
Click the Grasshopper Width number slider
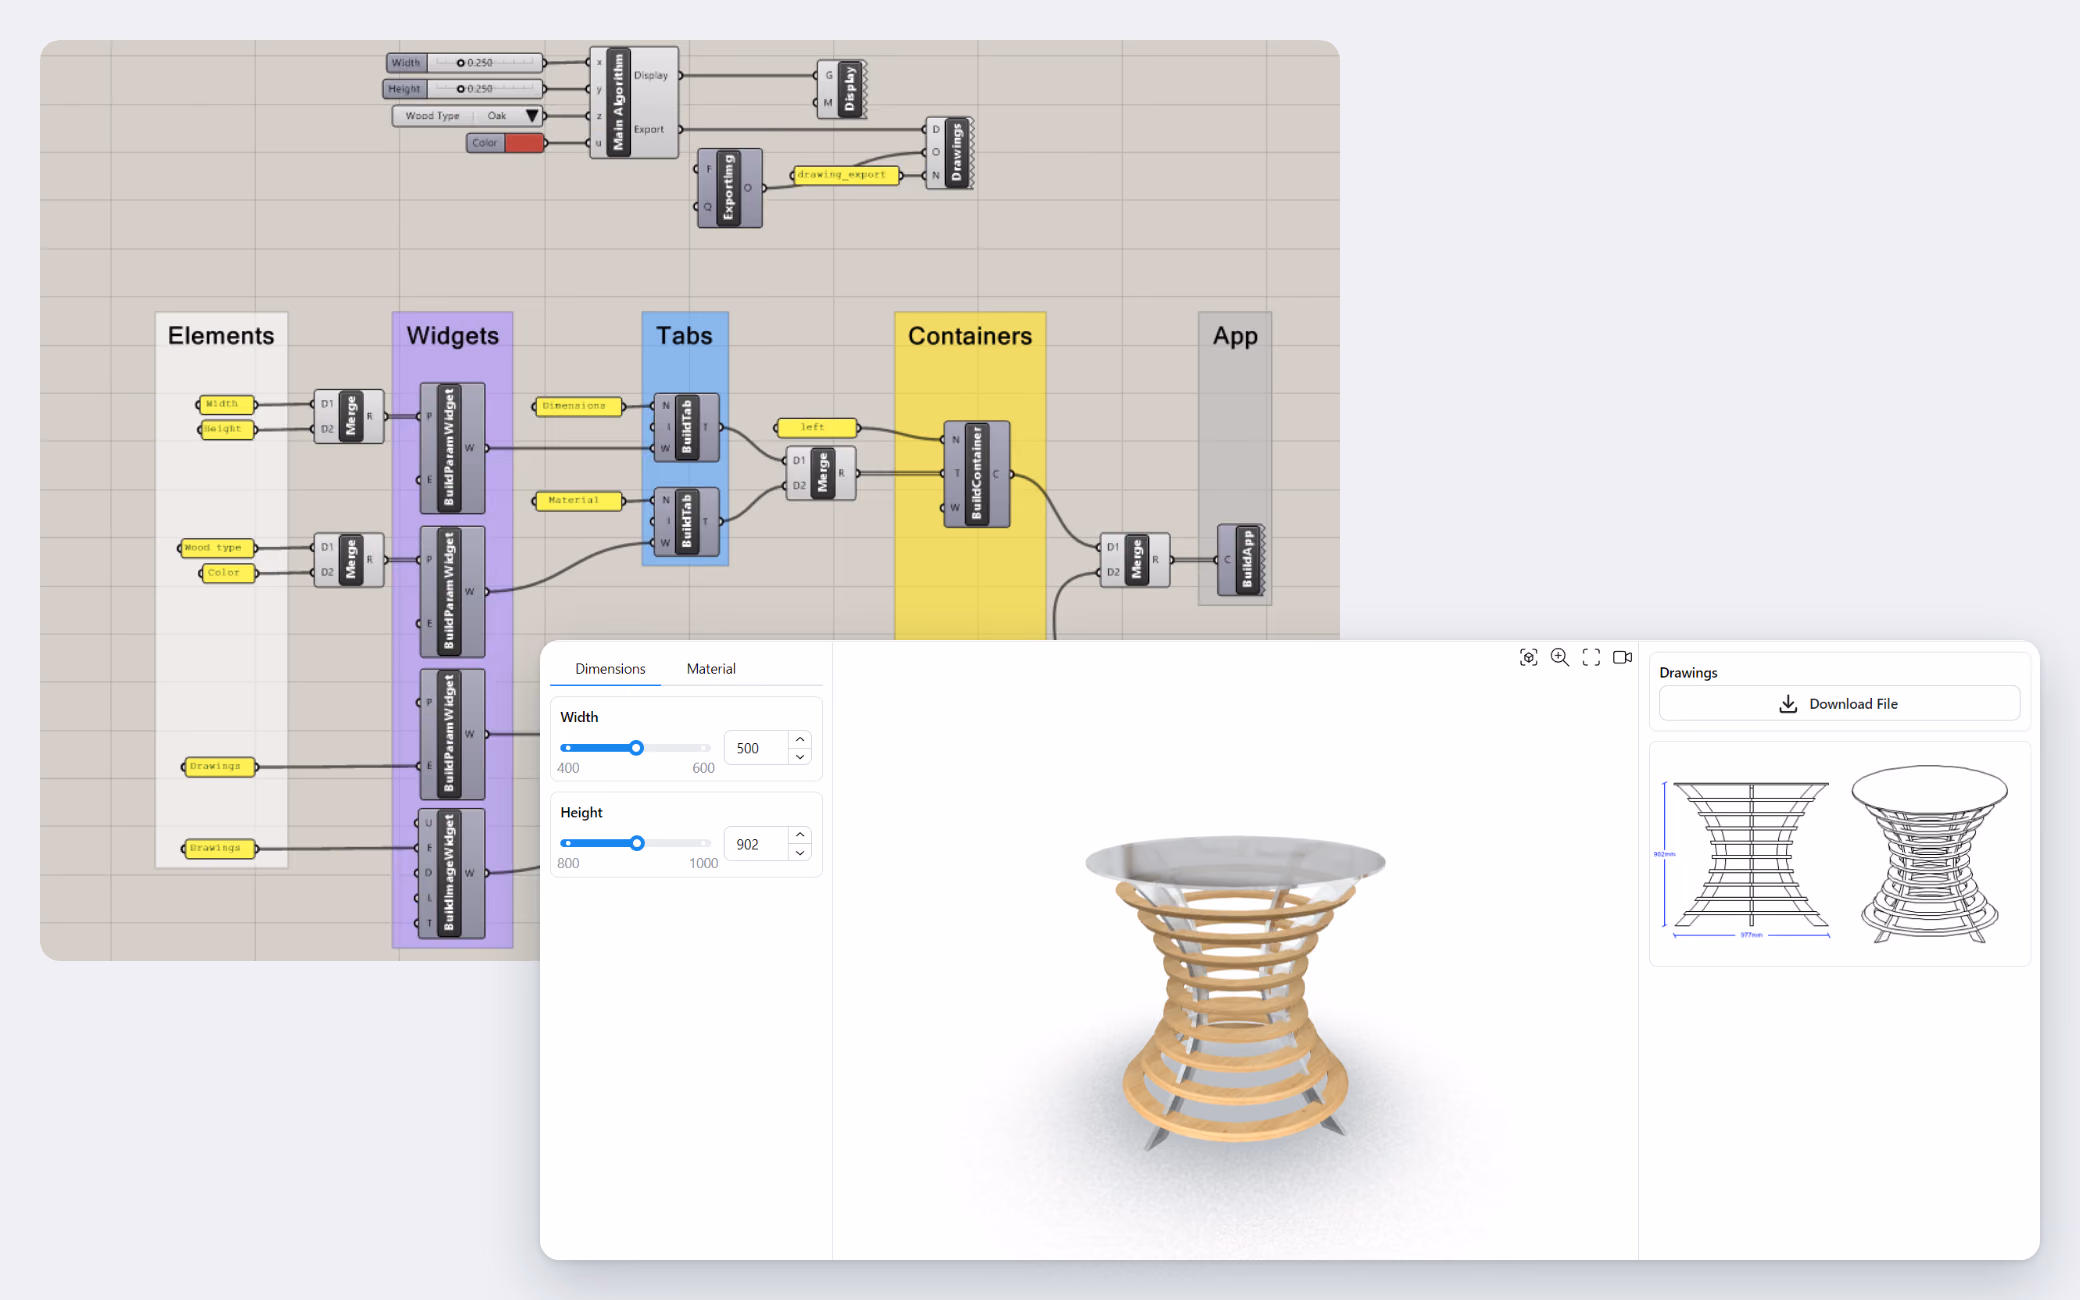465,62
